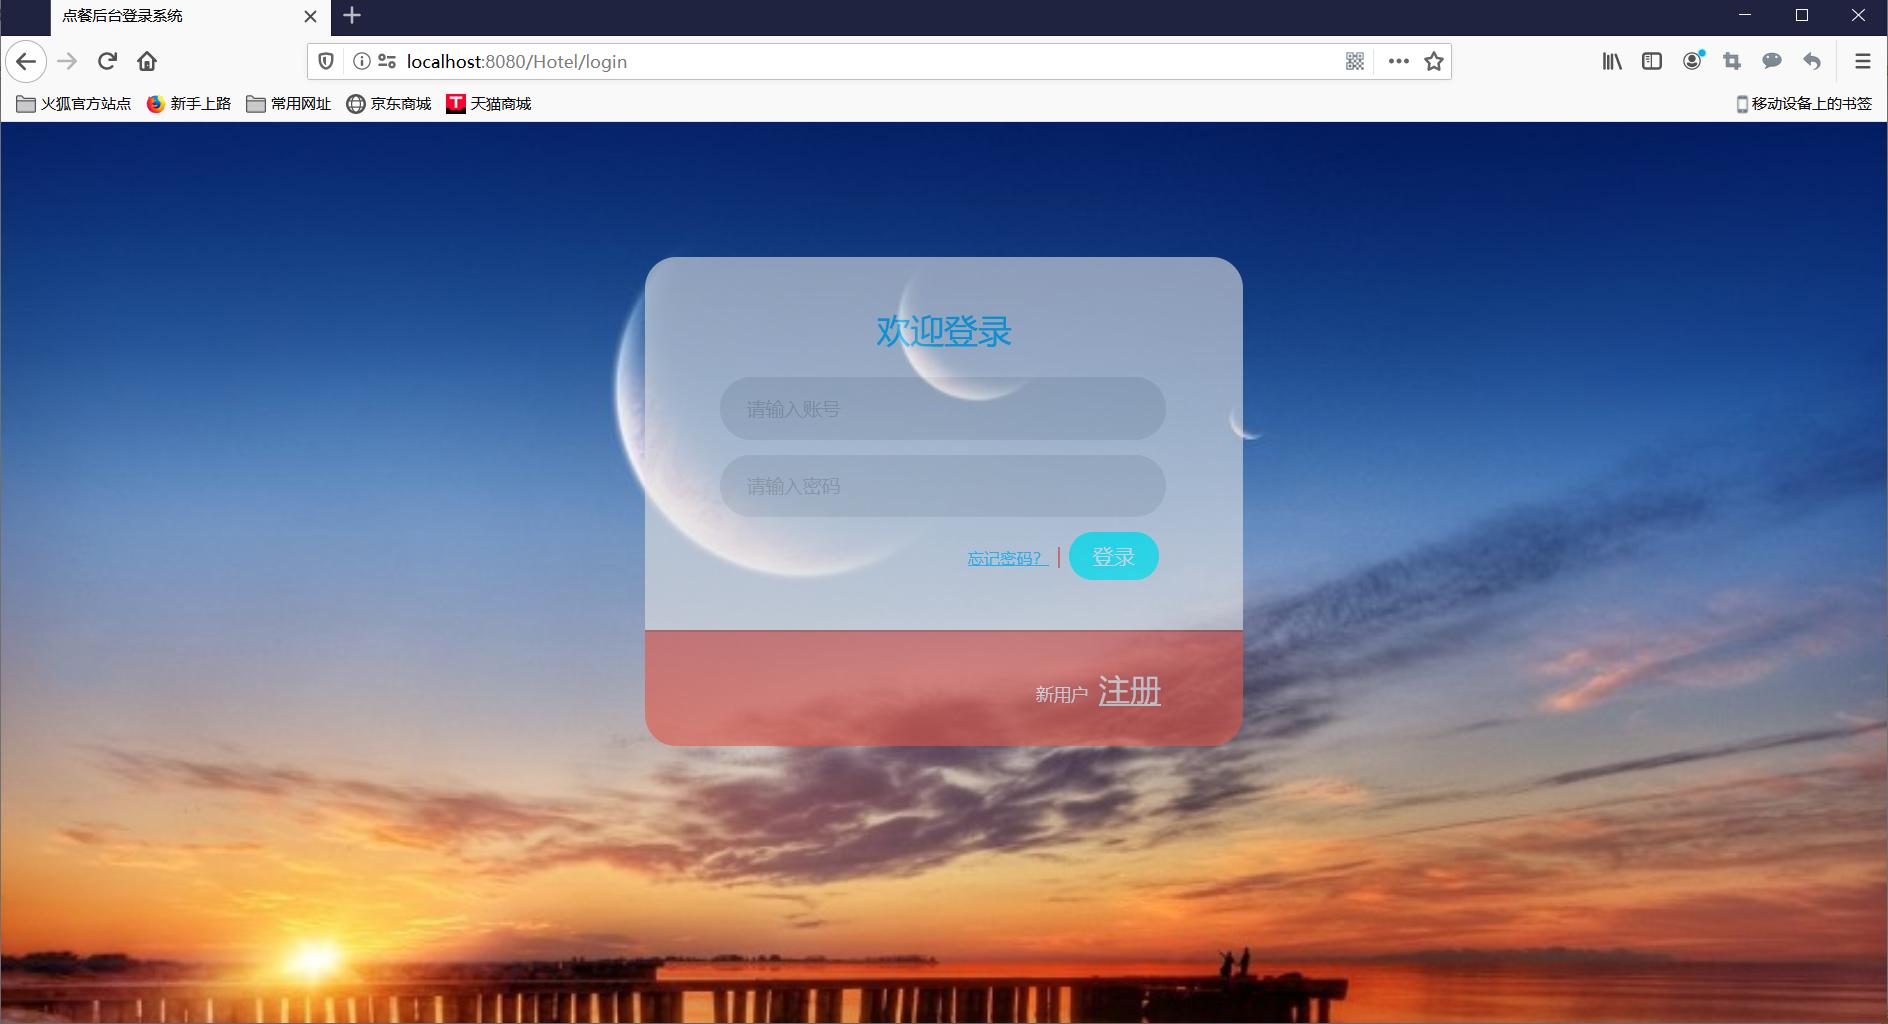
Task: Reload the page with the refresh icon
Action: pyautogui.click(x=107, y=61)
